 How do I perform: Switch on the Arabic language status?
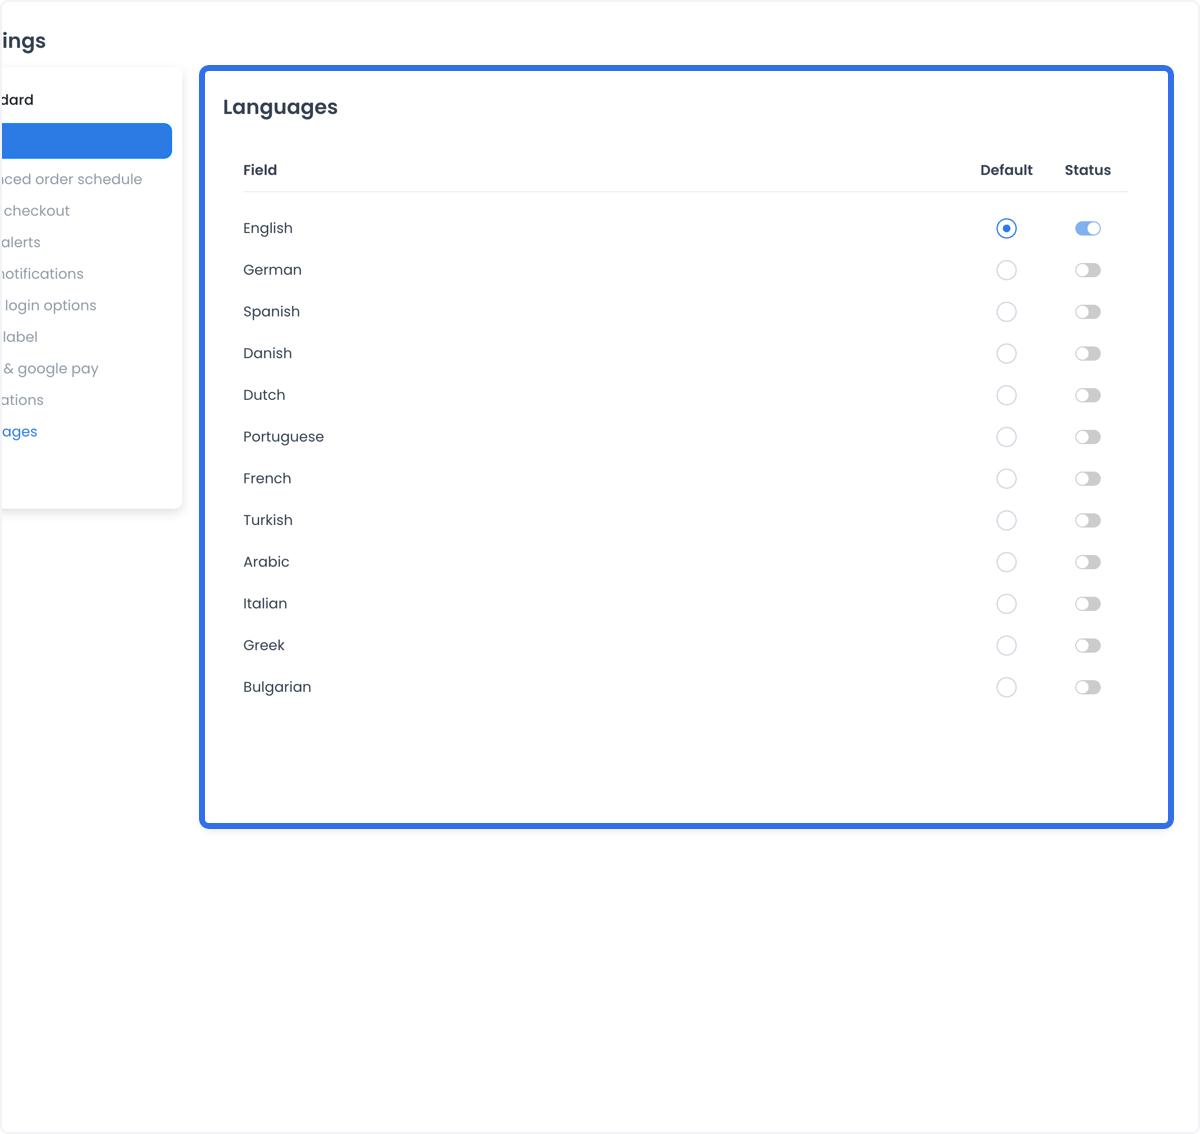1088,562
